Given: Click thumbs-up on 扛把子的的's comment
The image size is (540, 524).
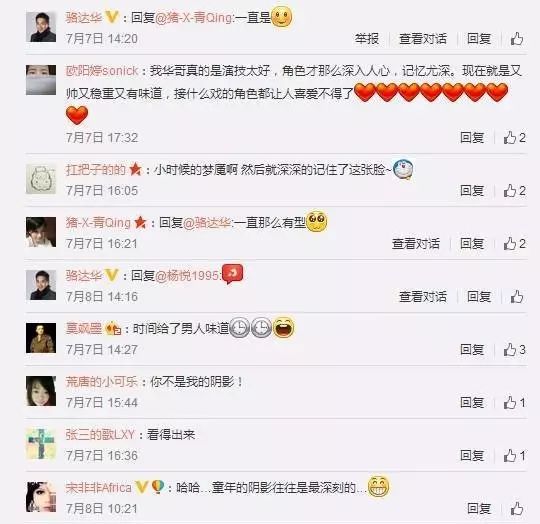Looking at the screenshot, I should (x=514, y=191).
